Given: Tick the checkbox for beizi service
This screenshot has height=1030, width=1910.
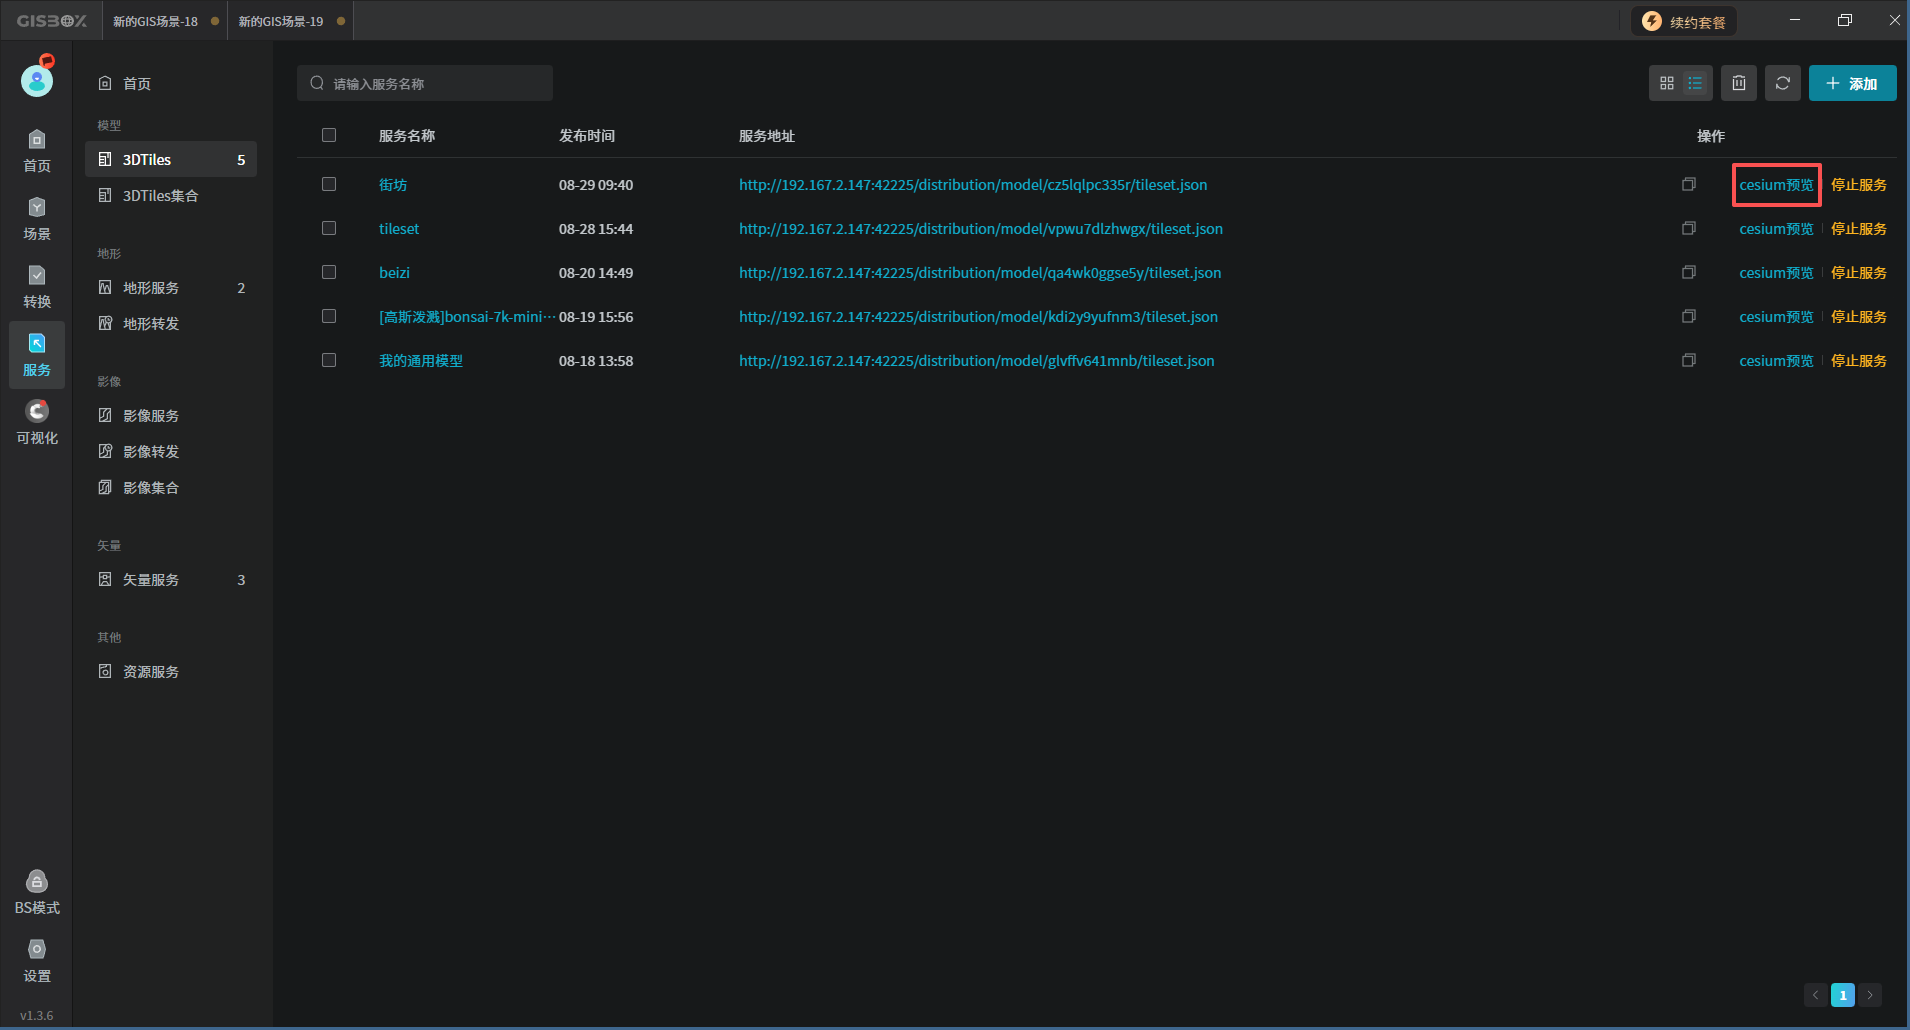Looking at the screenshot, I should coord(329,273).
